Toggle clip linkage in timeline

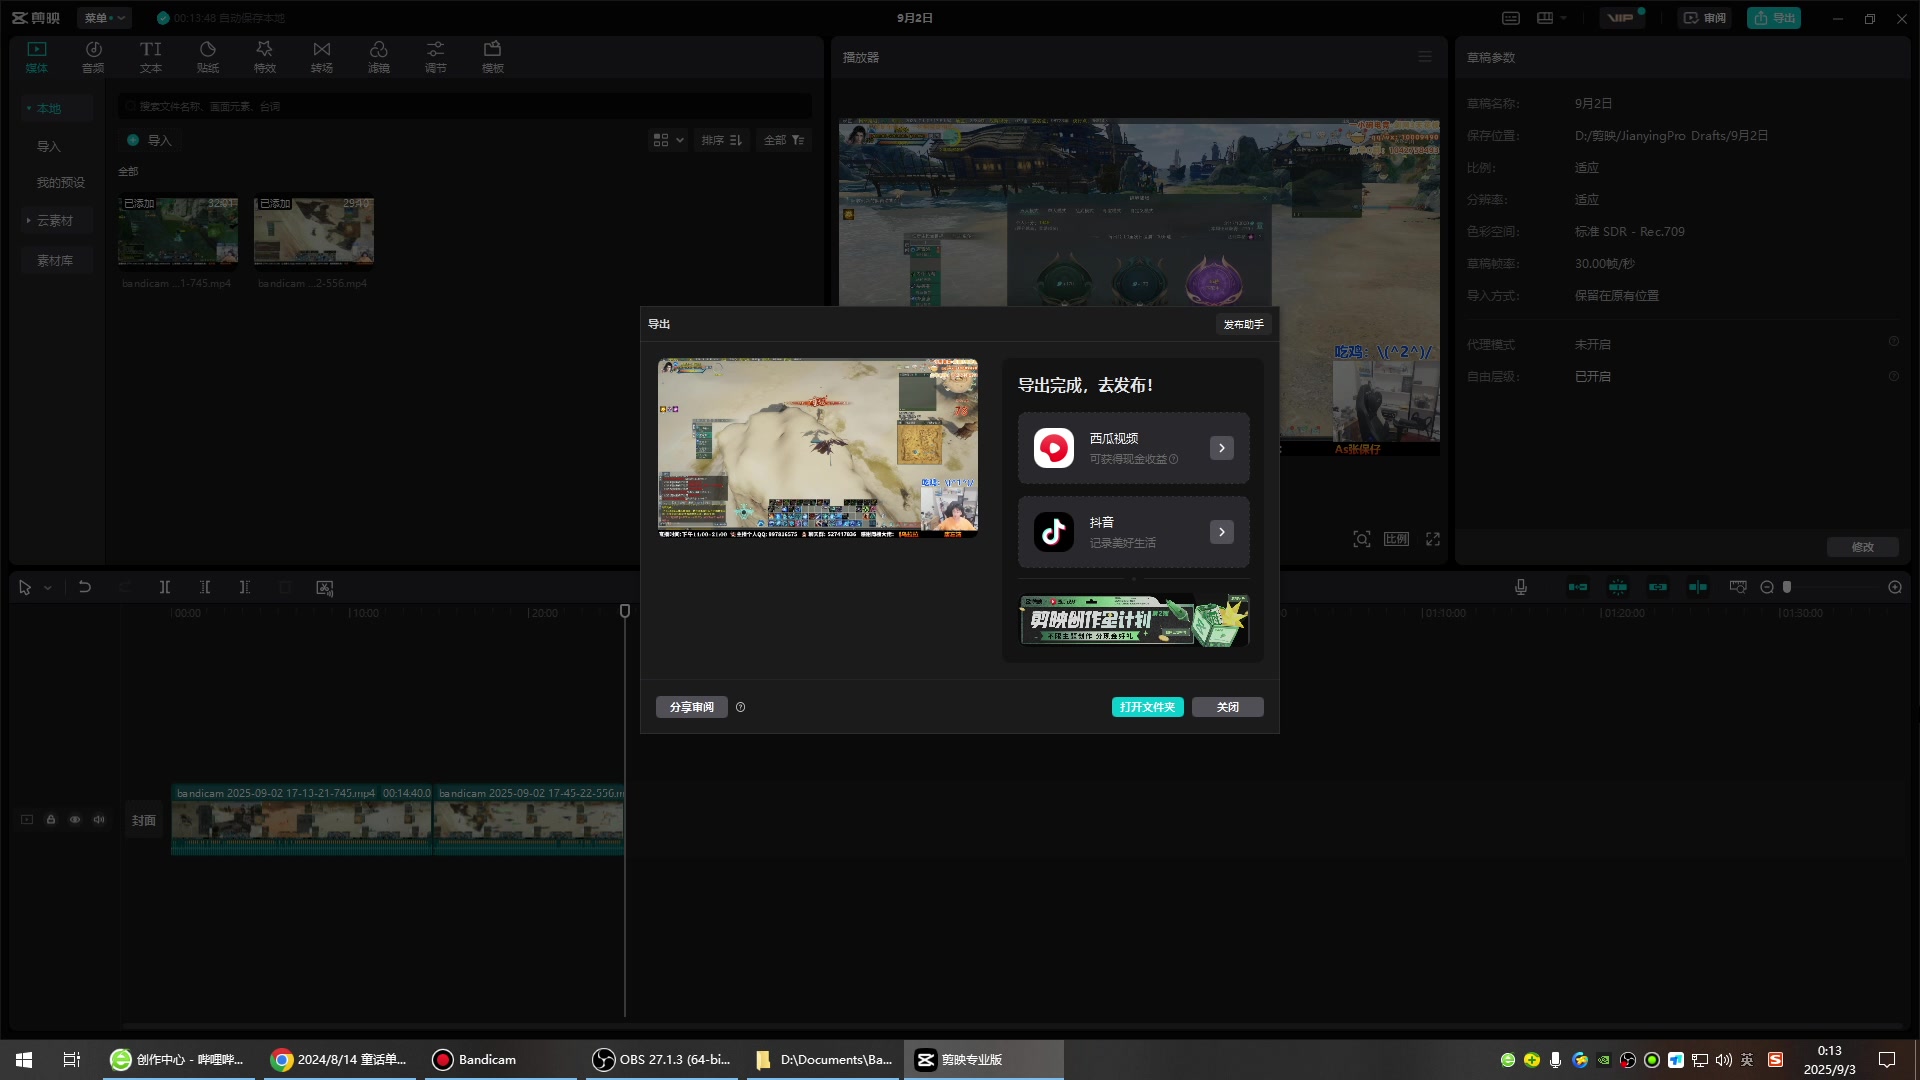(x=1658, y=587)
